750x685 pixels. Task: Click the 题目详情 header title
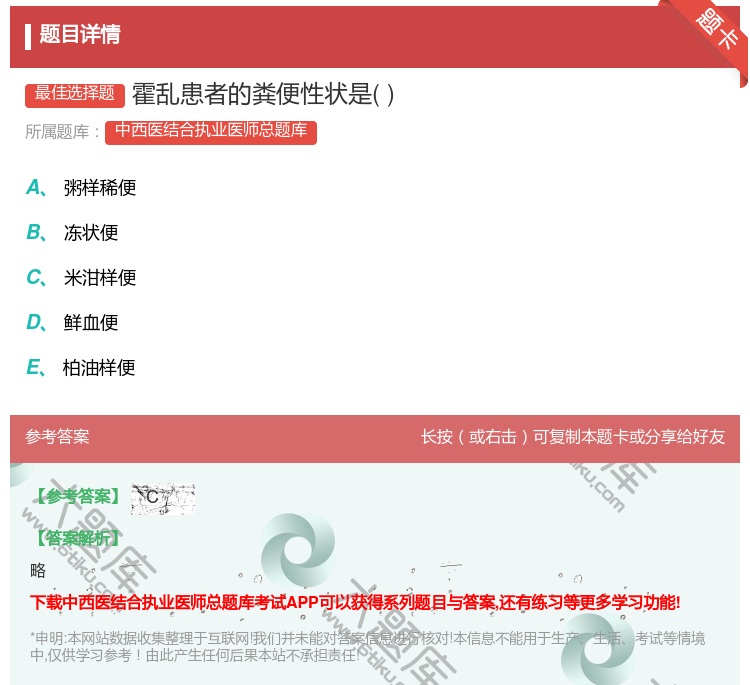pos(80,35)
